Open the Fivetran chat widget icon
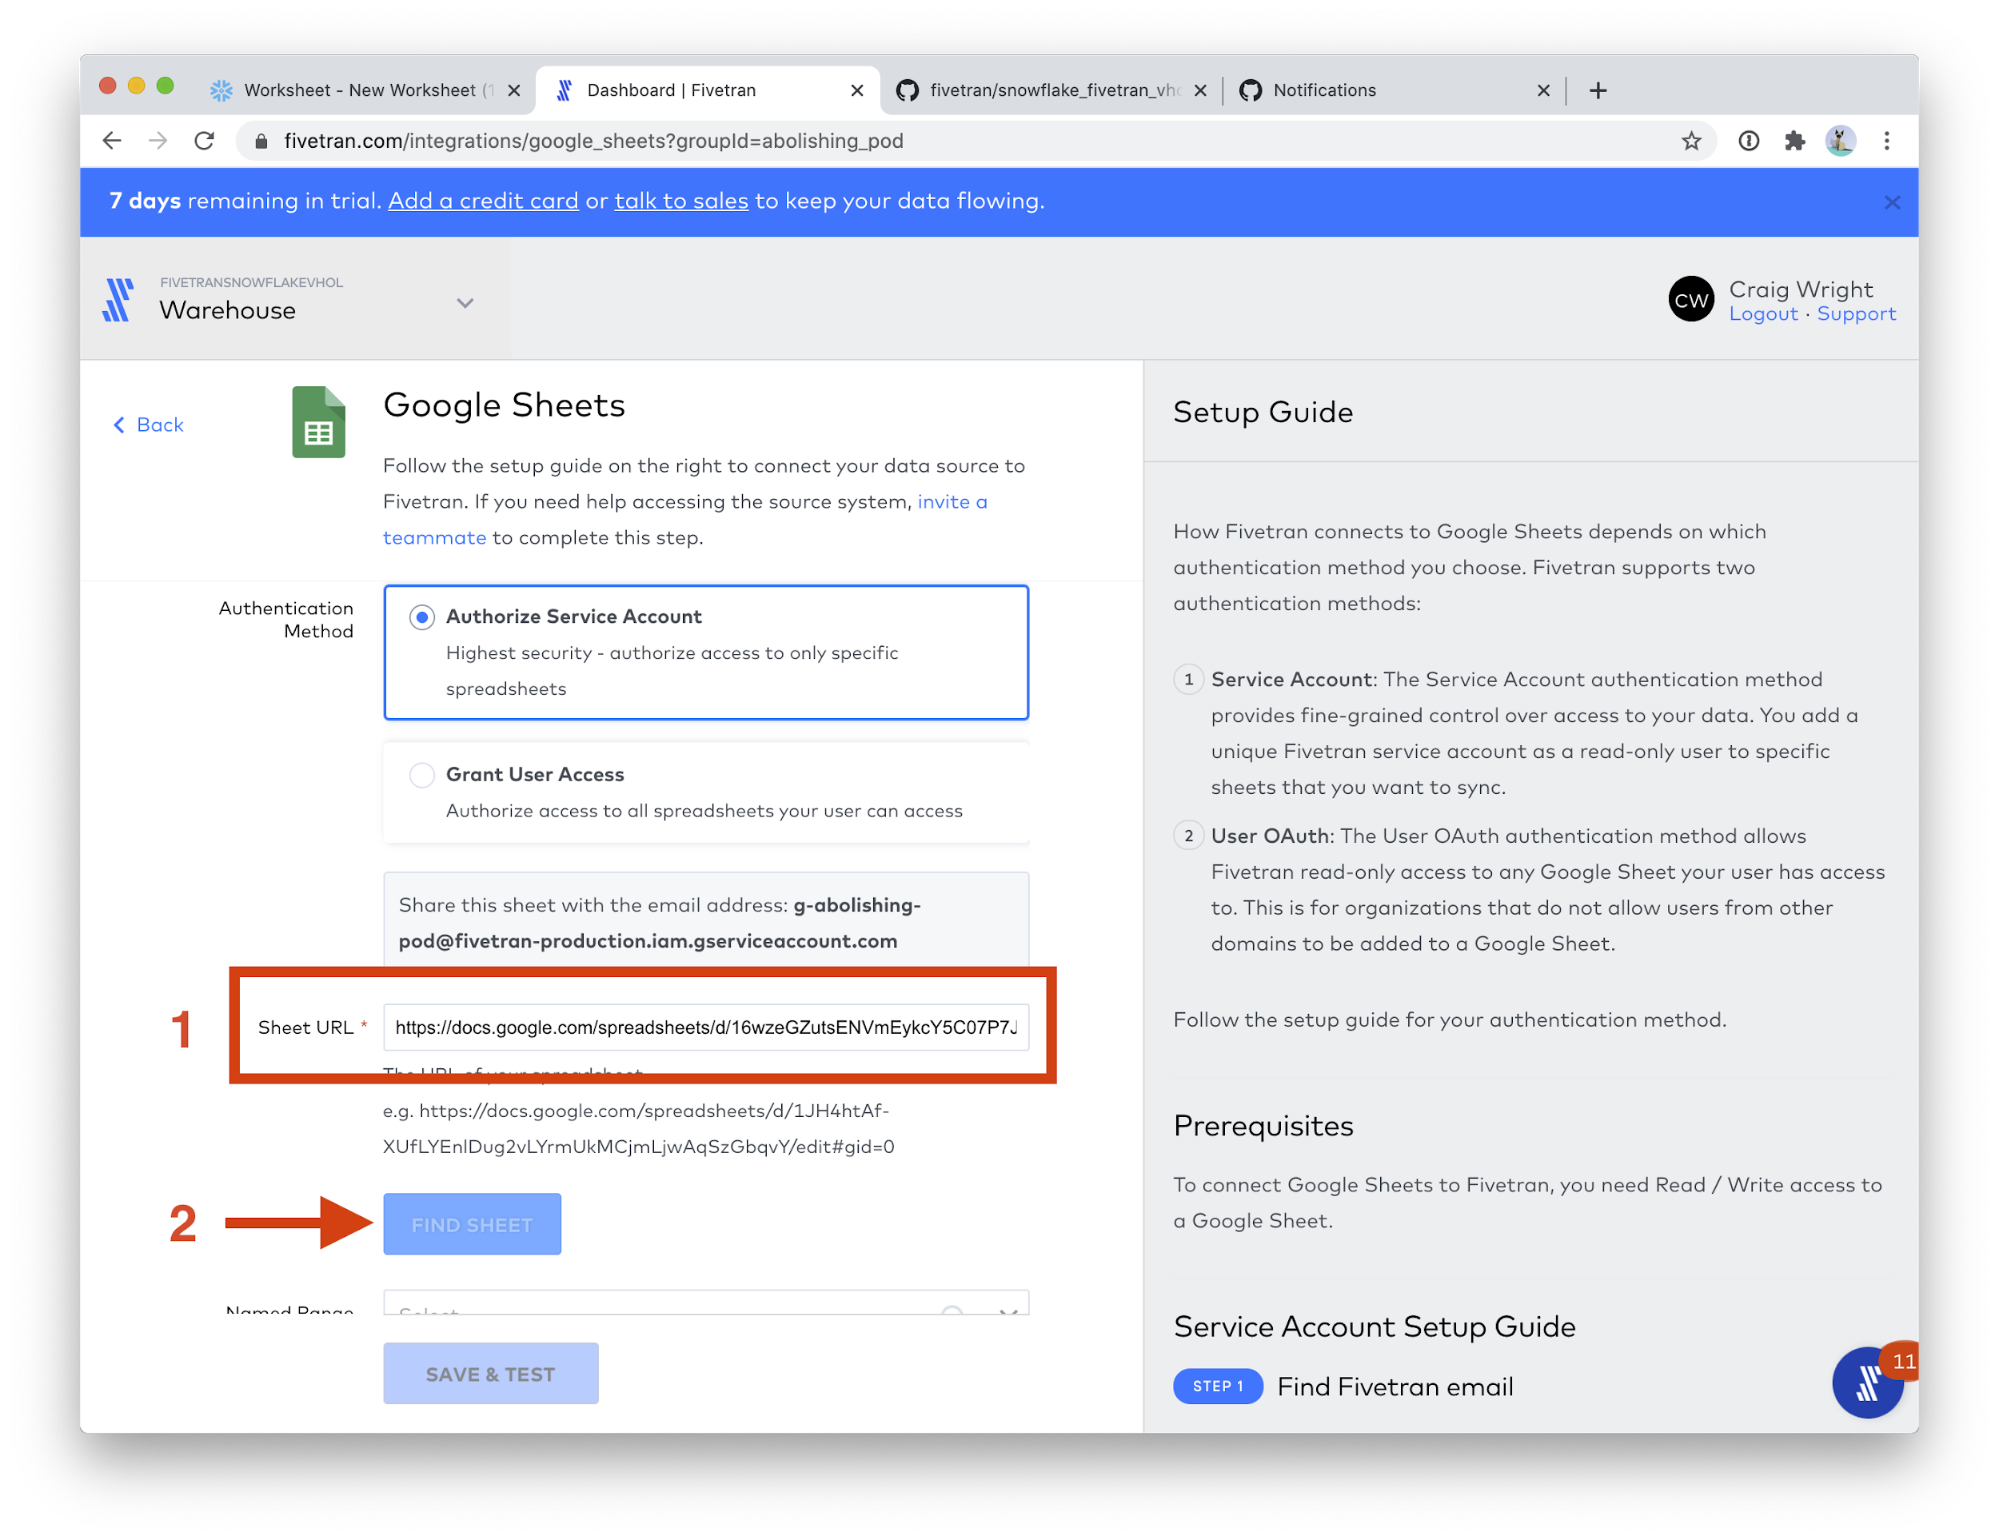The image size is (1999, 1540). [x=1866, y=1383]
